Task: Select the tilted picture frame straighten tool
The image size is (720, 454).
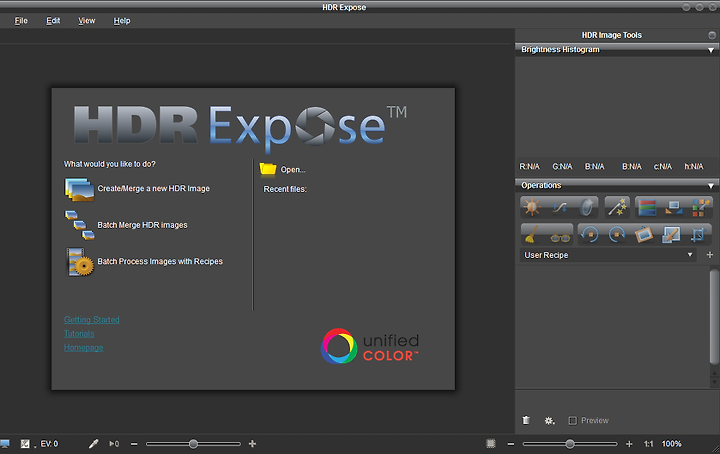Action: pos(644,235)
